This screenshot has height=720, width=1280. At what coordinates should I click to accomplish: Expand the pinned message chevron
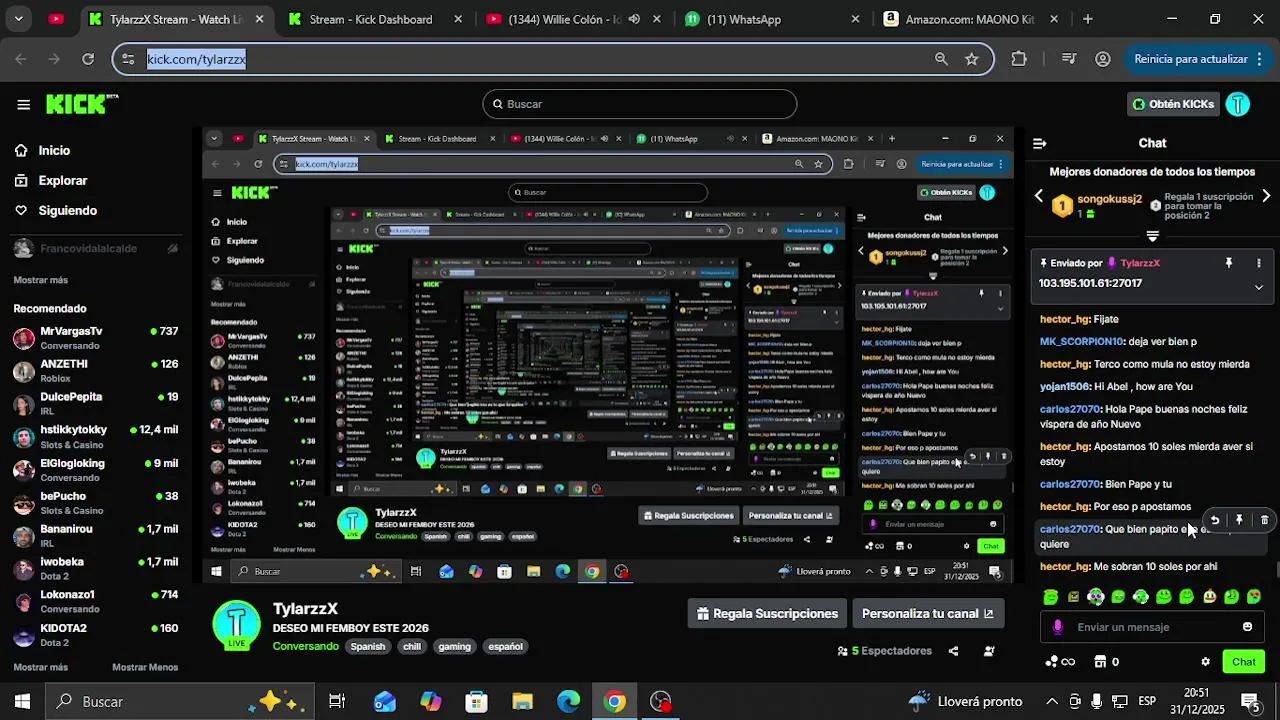point(1259,287)
